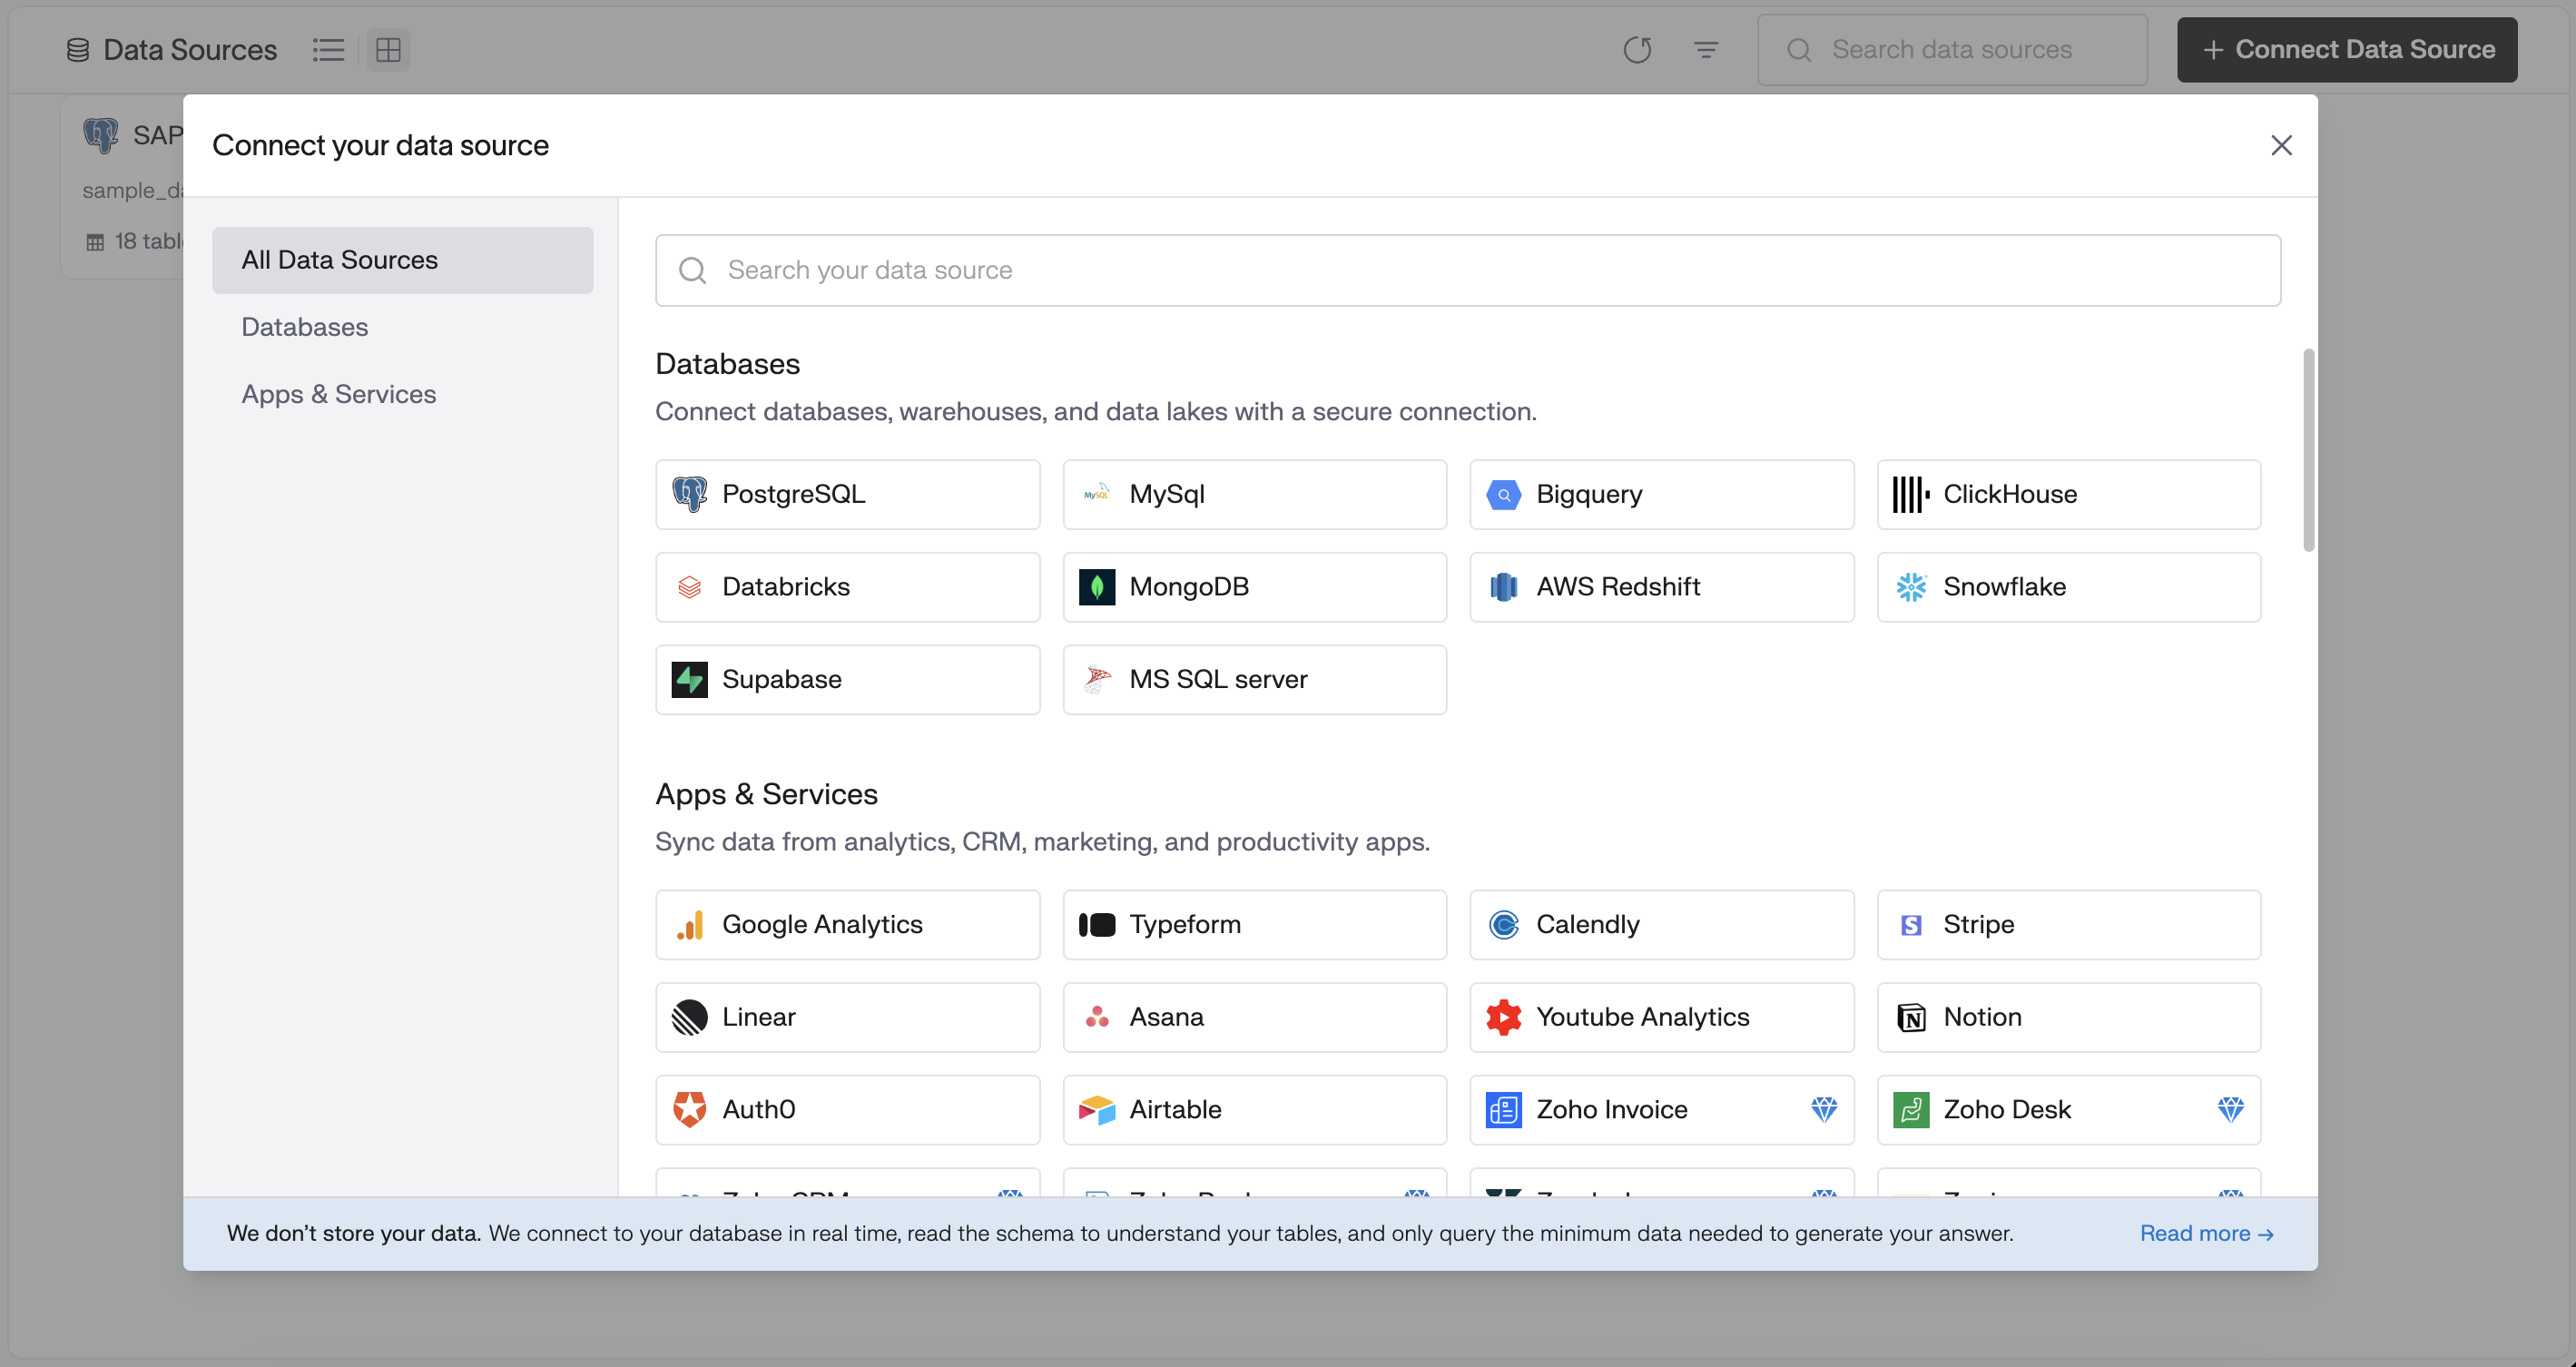Click the Google Analytics bar-chart icon
This screenshot has height=1367, width=2576.
pyautogui.click(x=689, y=925)
